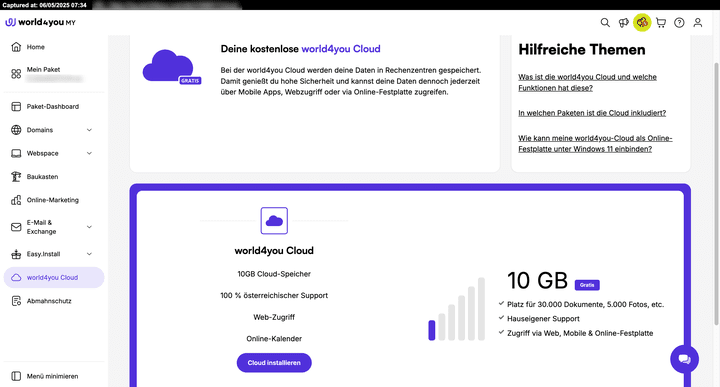720x387 pixels.
Task: Click the framed cloud icon above world4you Cloud
Action: click(274, 221)
